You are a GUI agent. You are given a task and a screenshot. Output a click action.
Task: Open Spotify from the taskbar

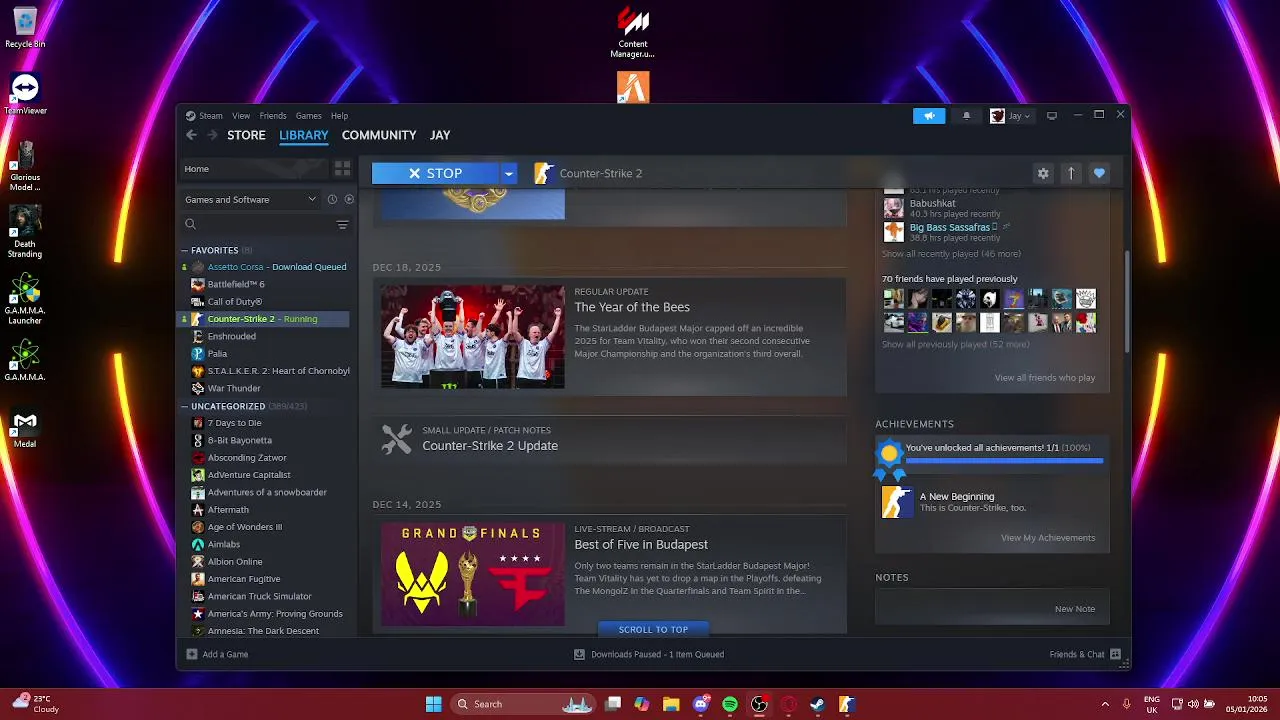pos(730,704)
